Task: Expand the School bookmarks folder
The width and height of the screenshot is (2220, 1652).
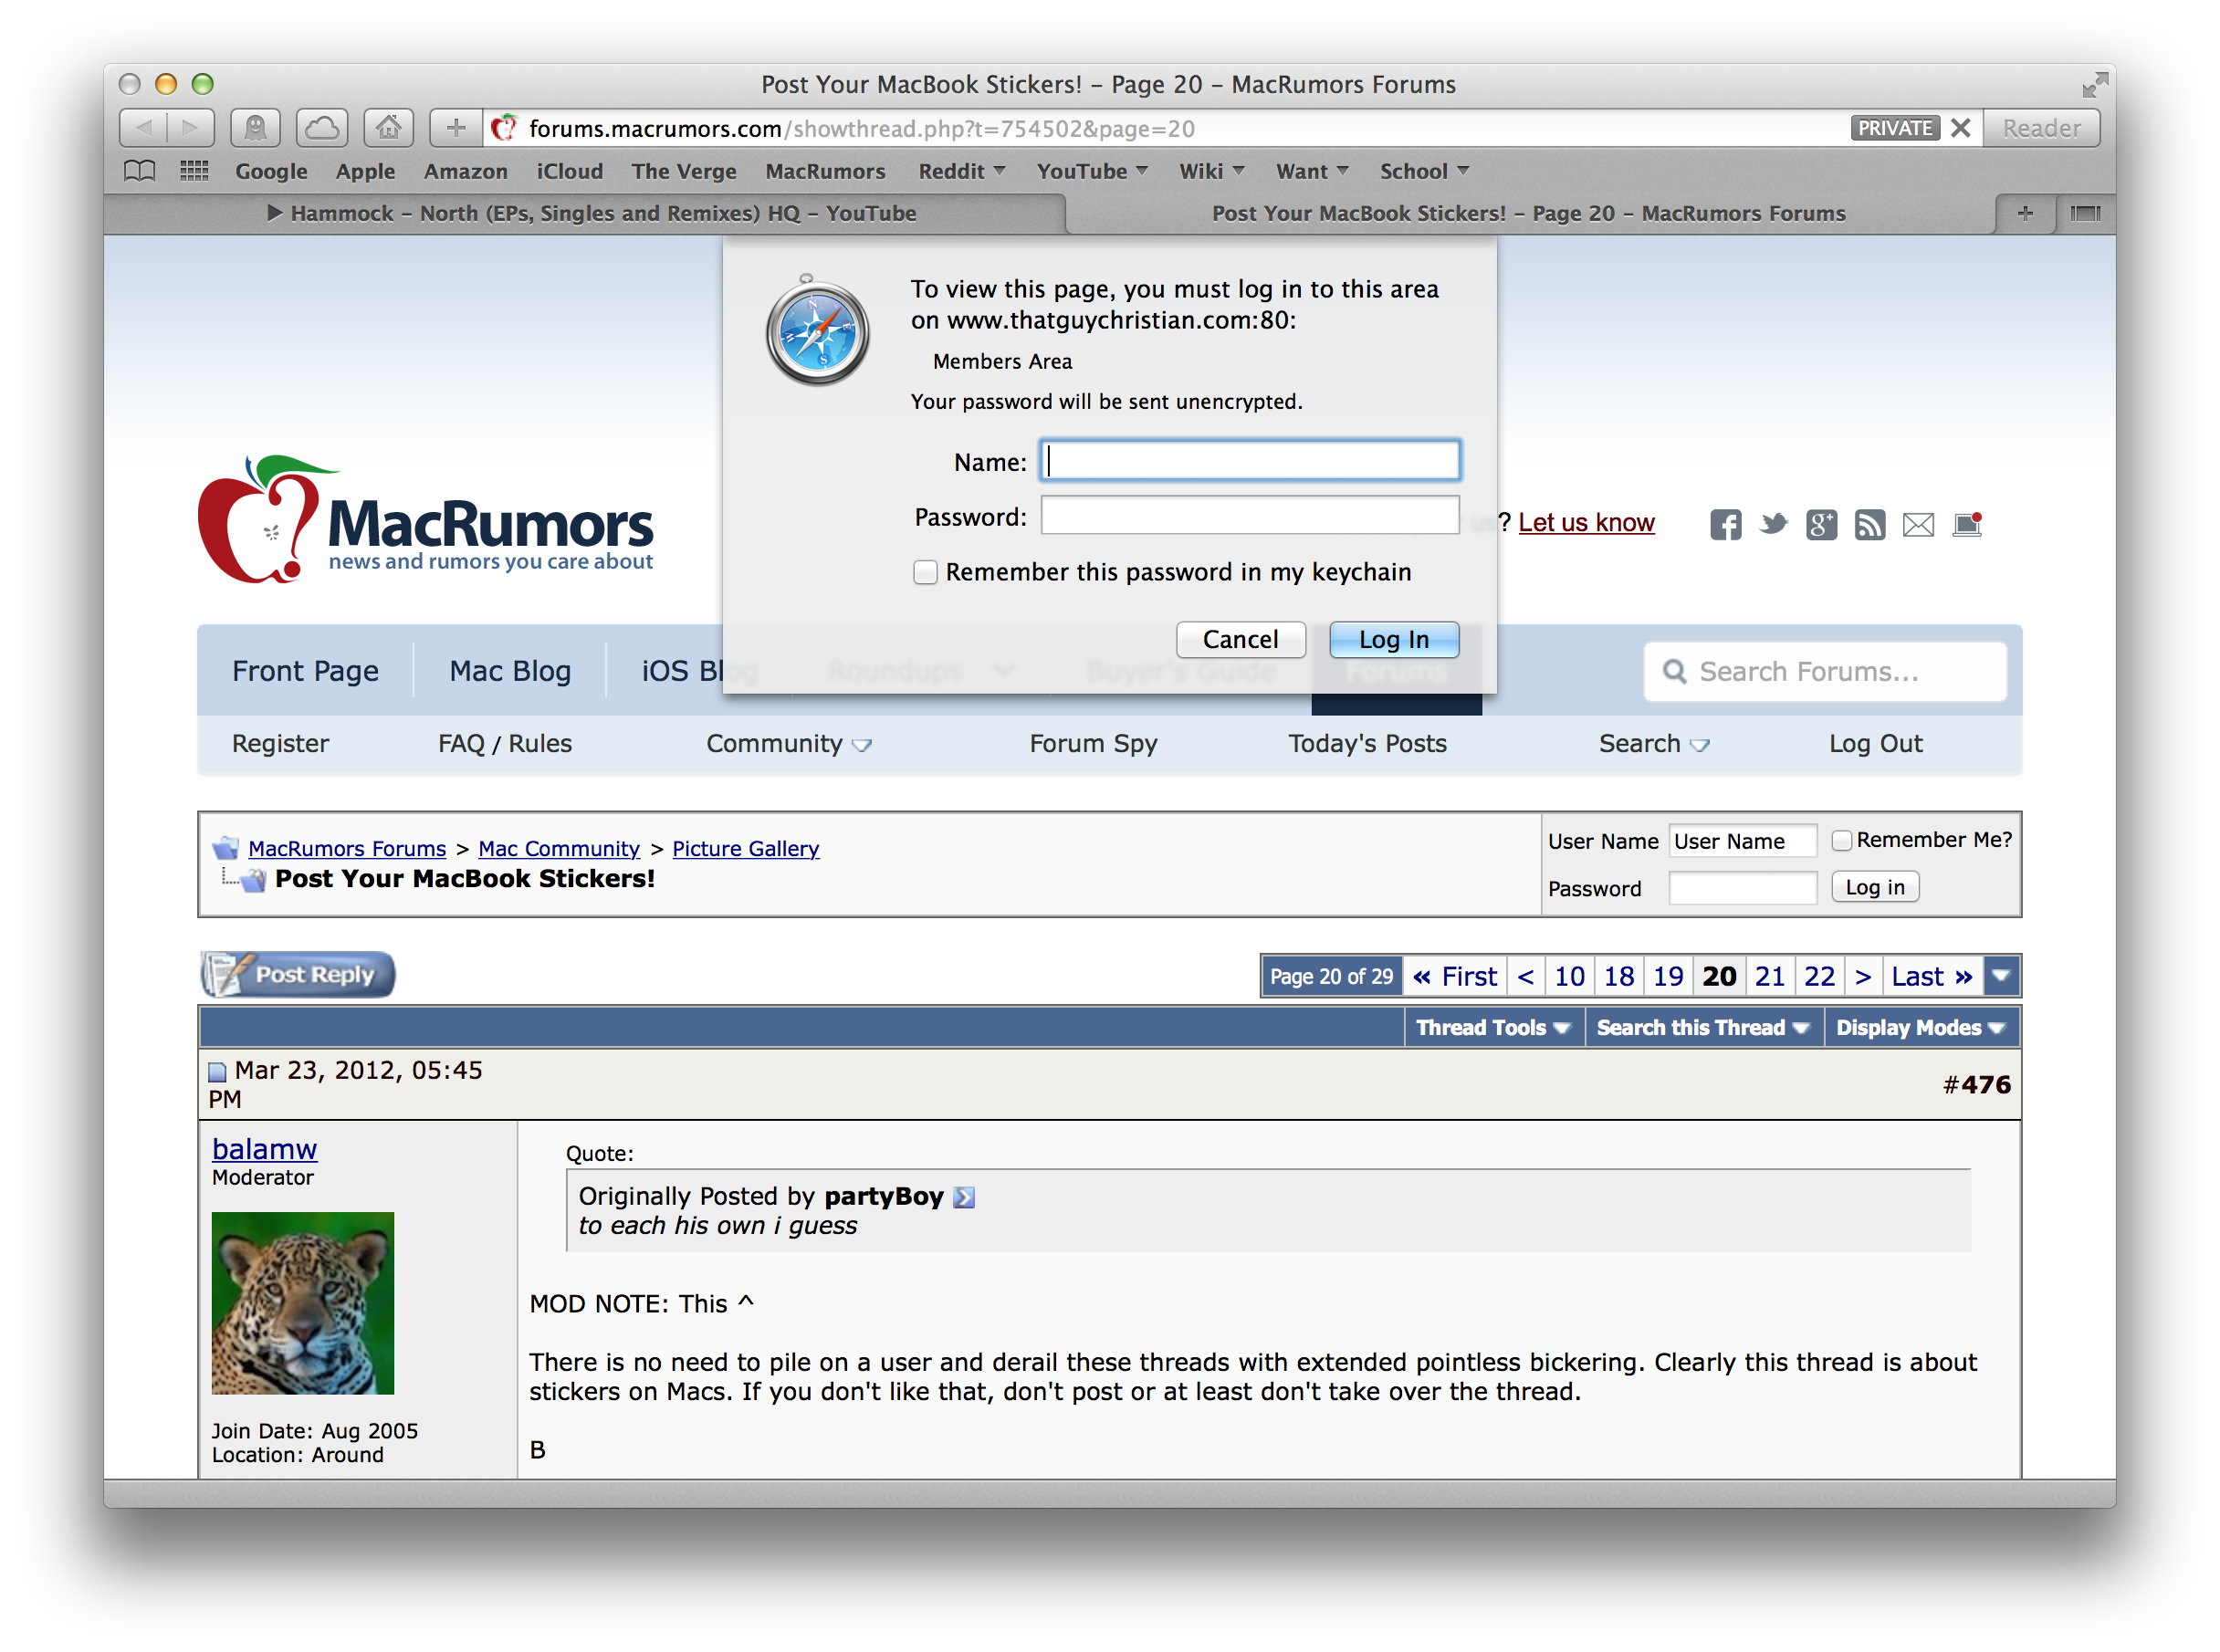Action: click(1424, 171)
